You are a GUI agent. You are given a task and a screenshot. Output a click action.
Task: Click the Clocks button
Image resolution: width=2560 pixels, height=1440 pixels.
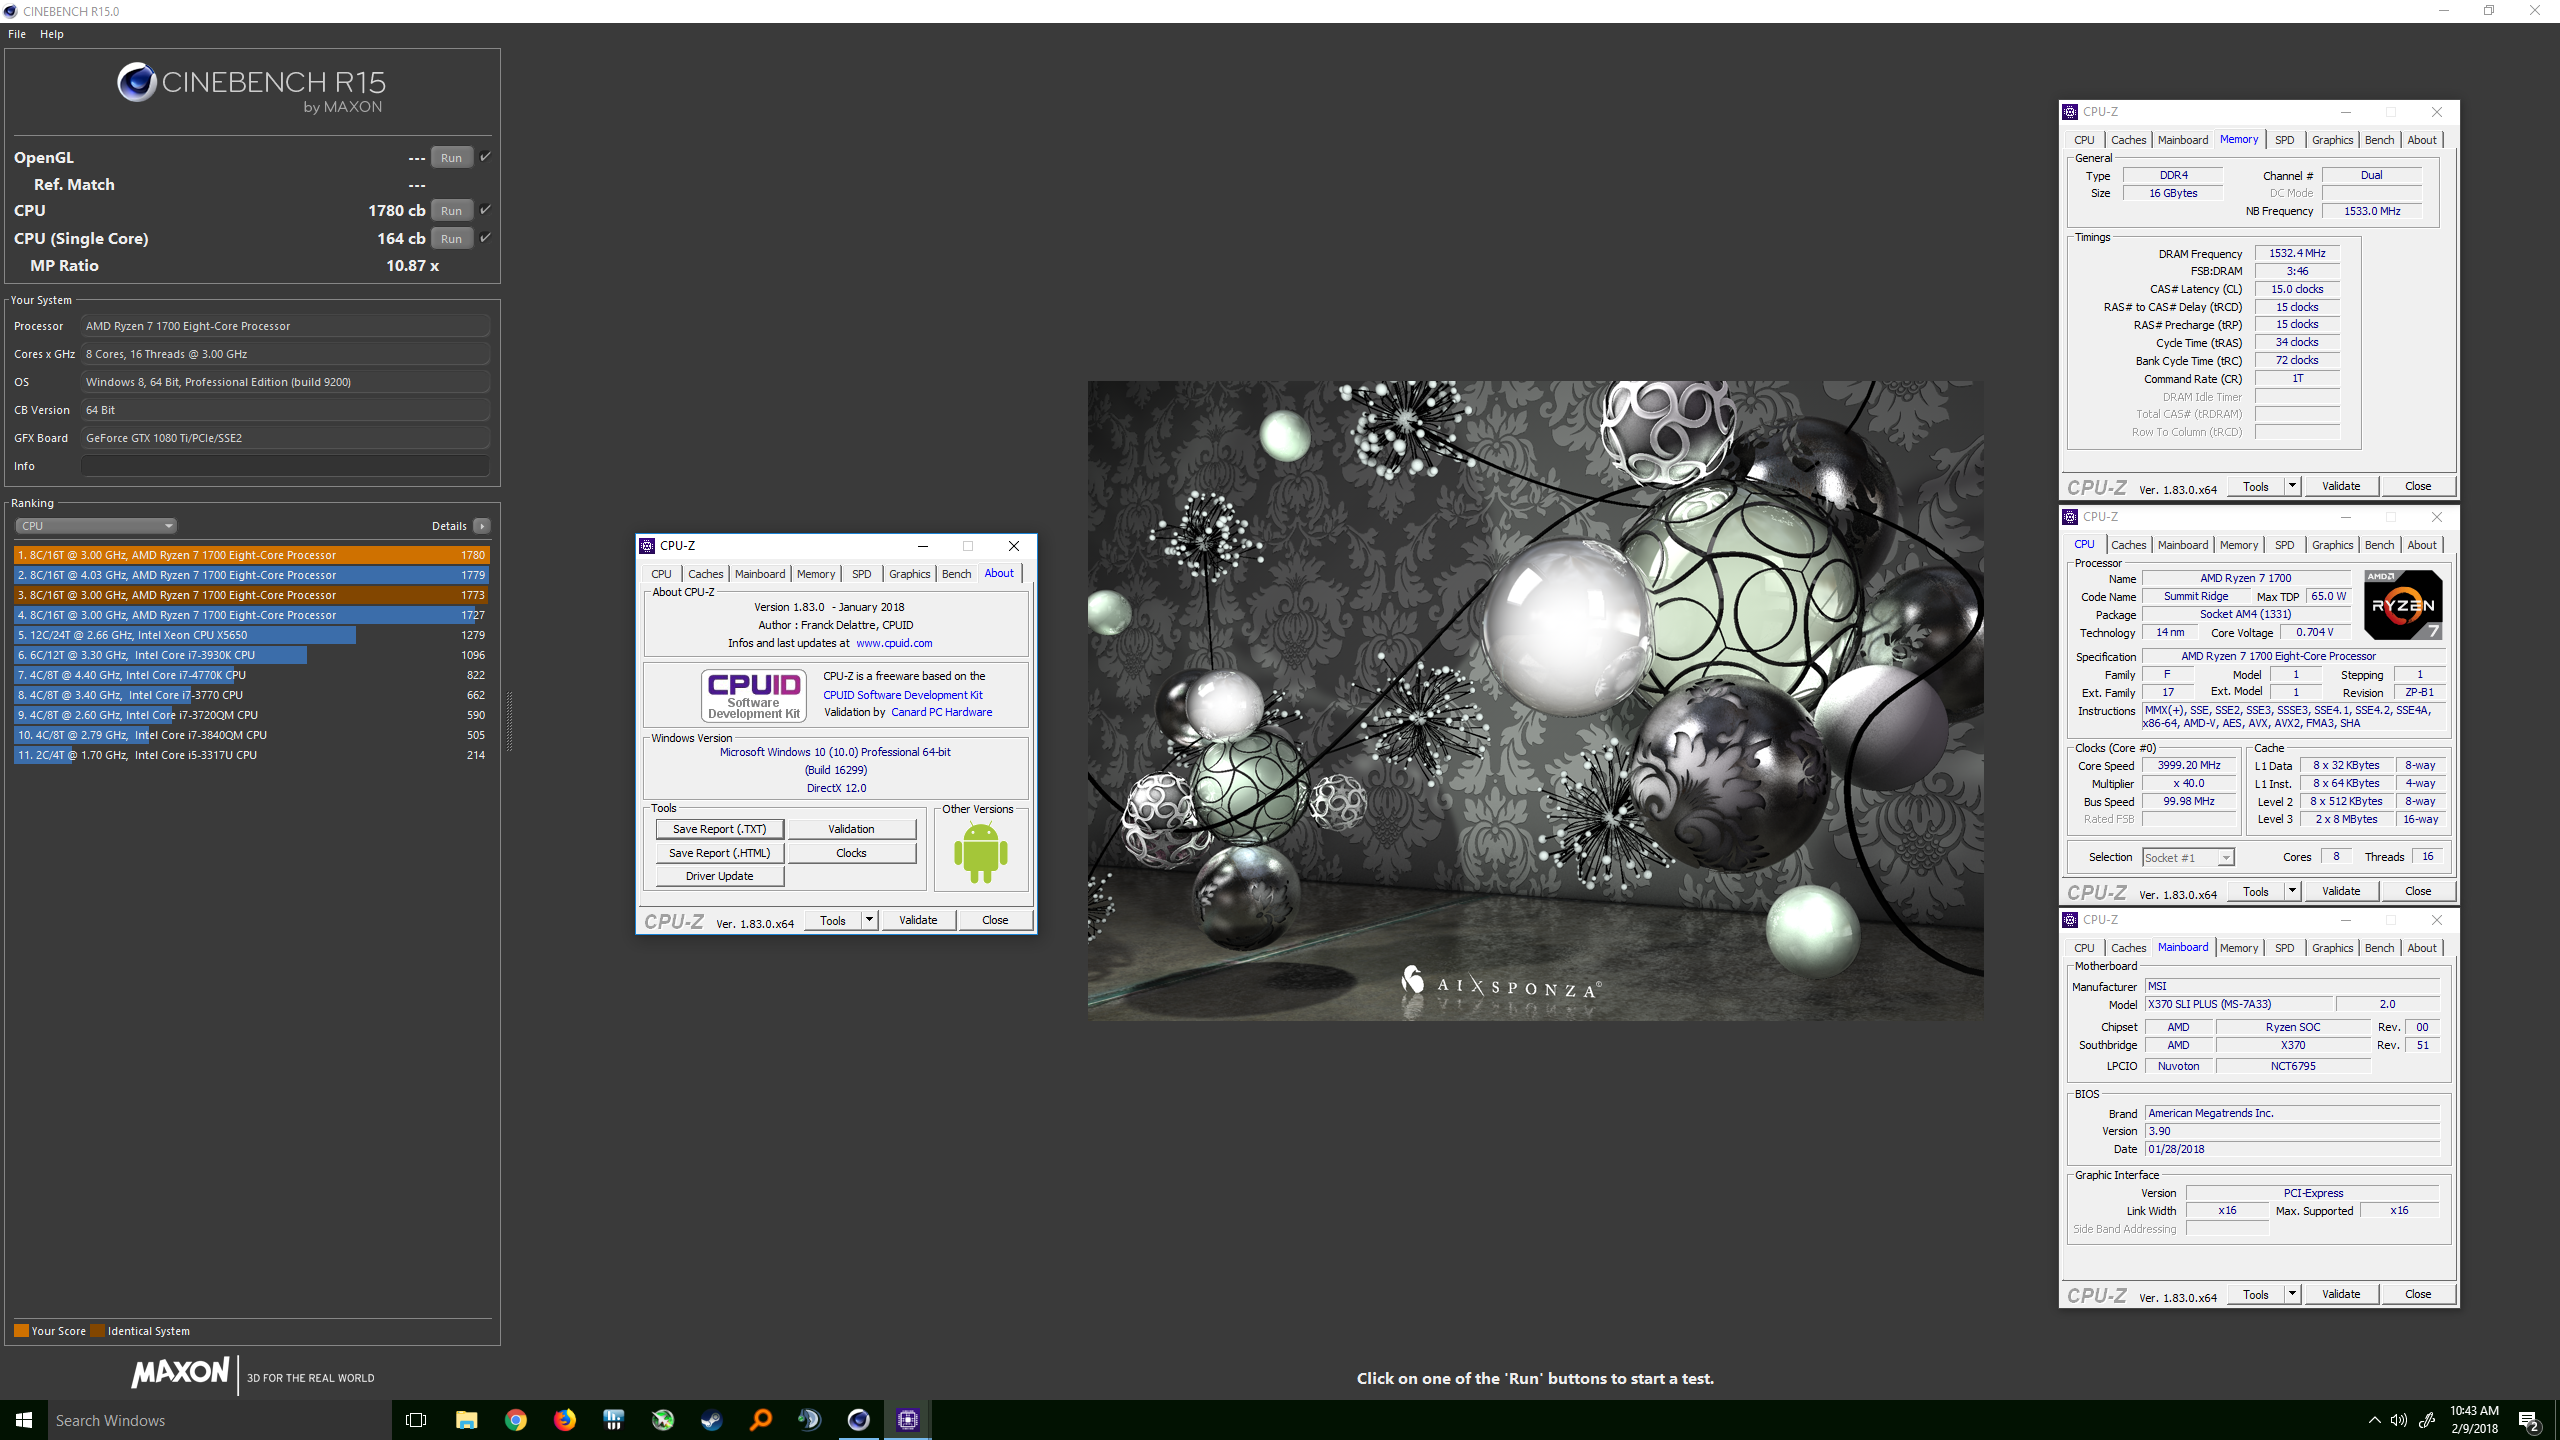click(851, 853)
